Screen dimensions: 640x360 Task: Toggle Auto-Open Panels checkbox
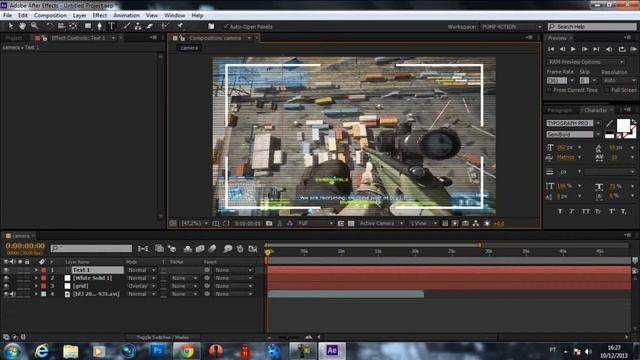pos(226,27)
